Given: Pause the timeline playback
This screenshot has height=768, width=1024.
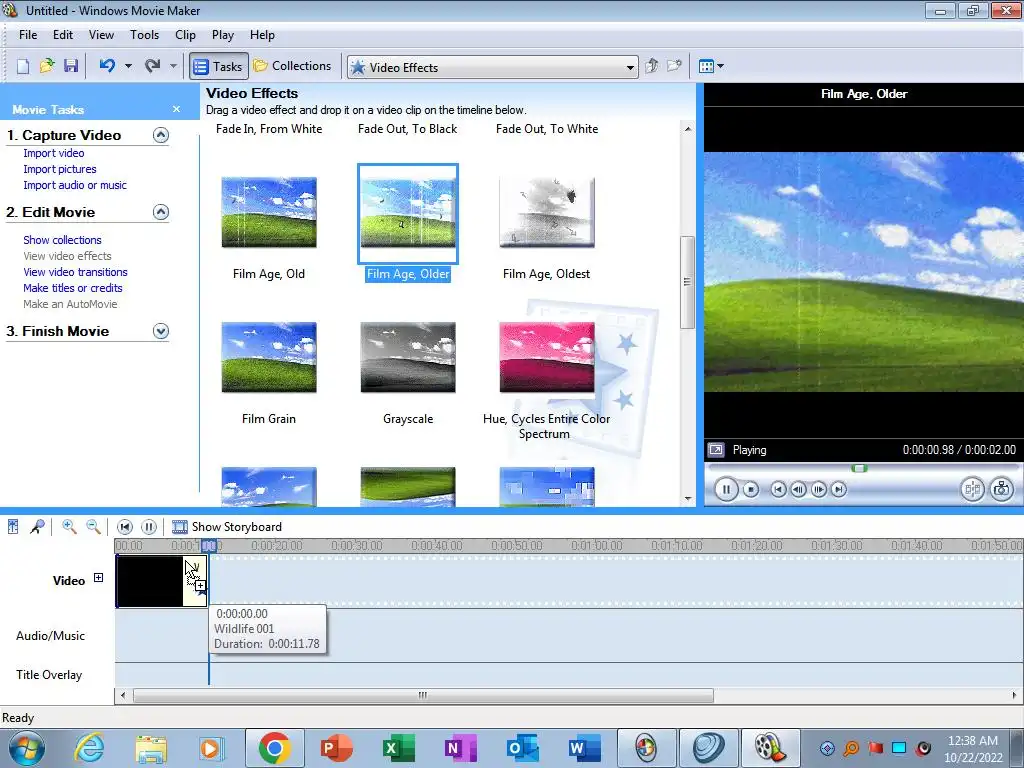Looking at the screenshot, I should point(149,526).
